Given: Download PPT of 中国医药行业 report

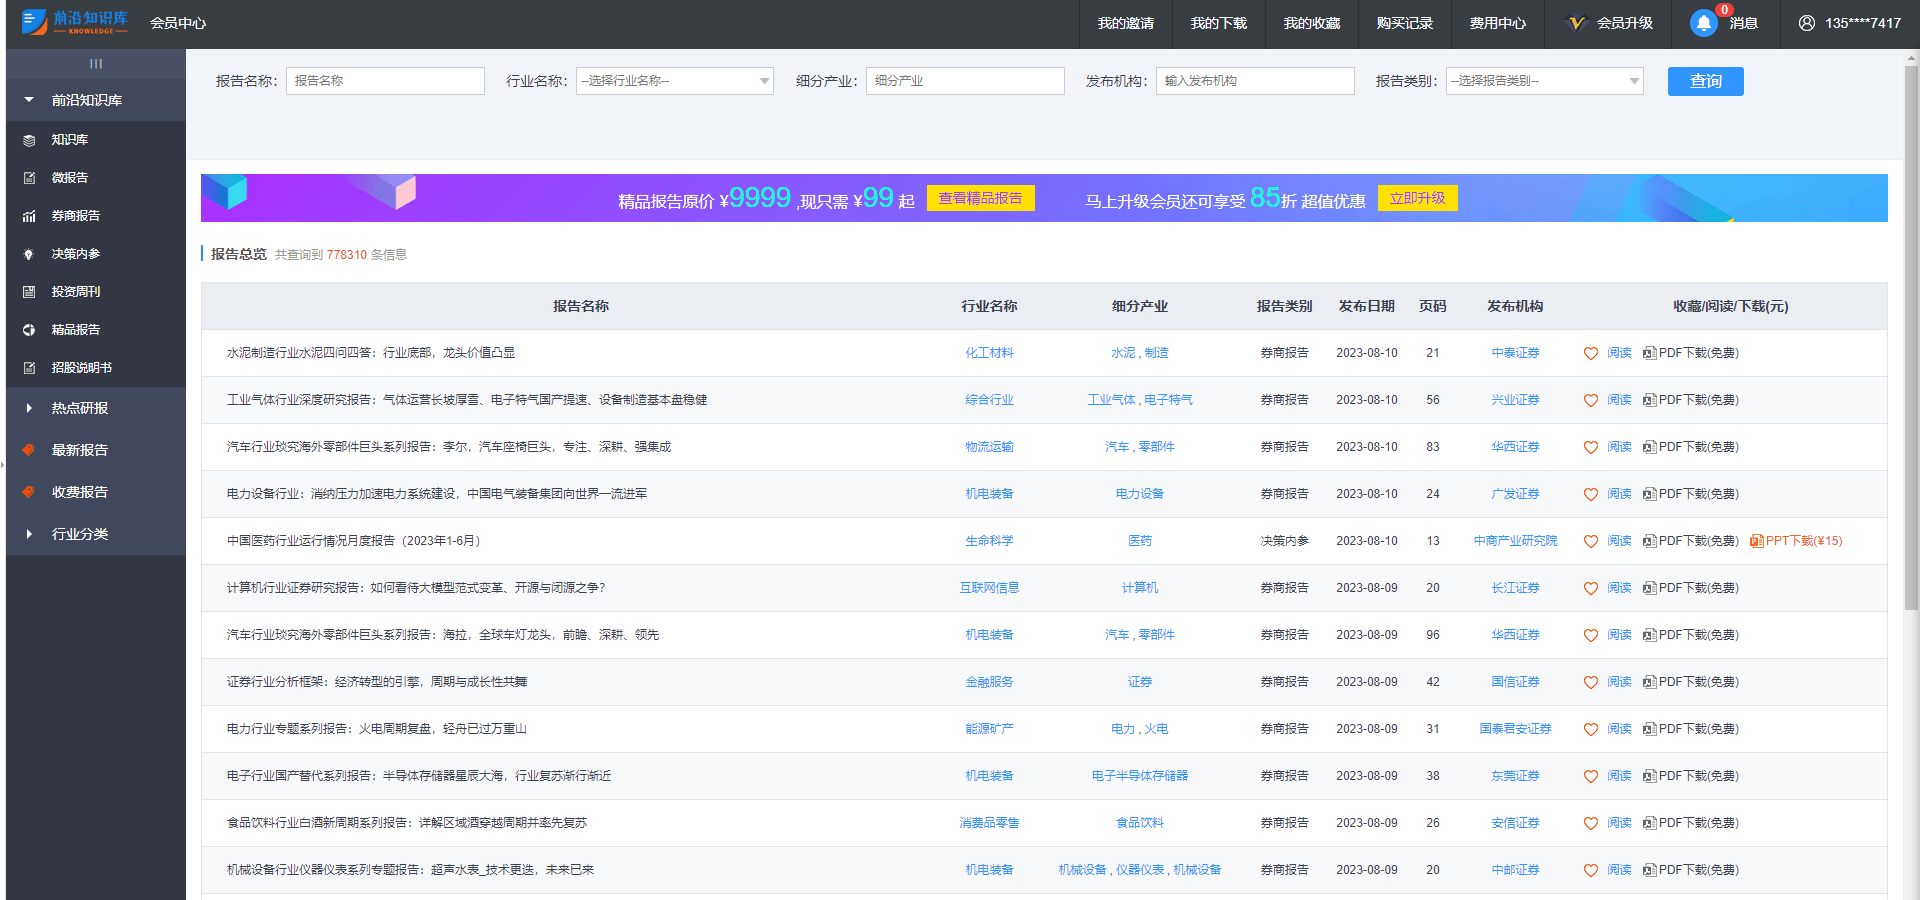Looking at the screenshot, I should click(1796, 541).
